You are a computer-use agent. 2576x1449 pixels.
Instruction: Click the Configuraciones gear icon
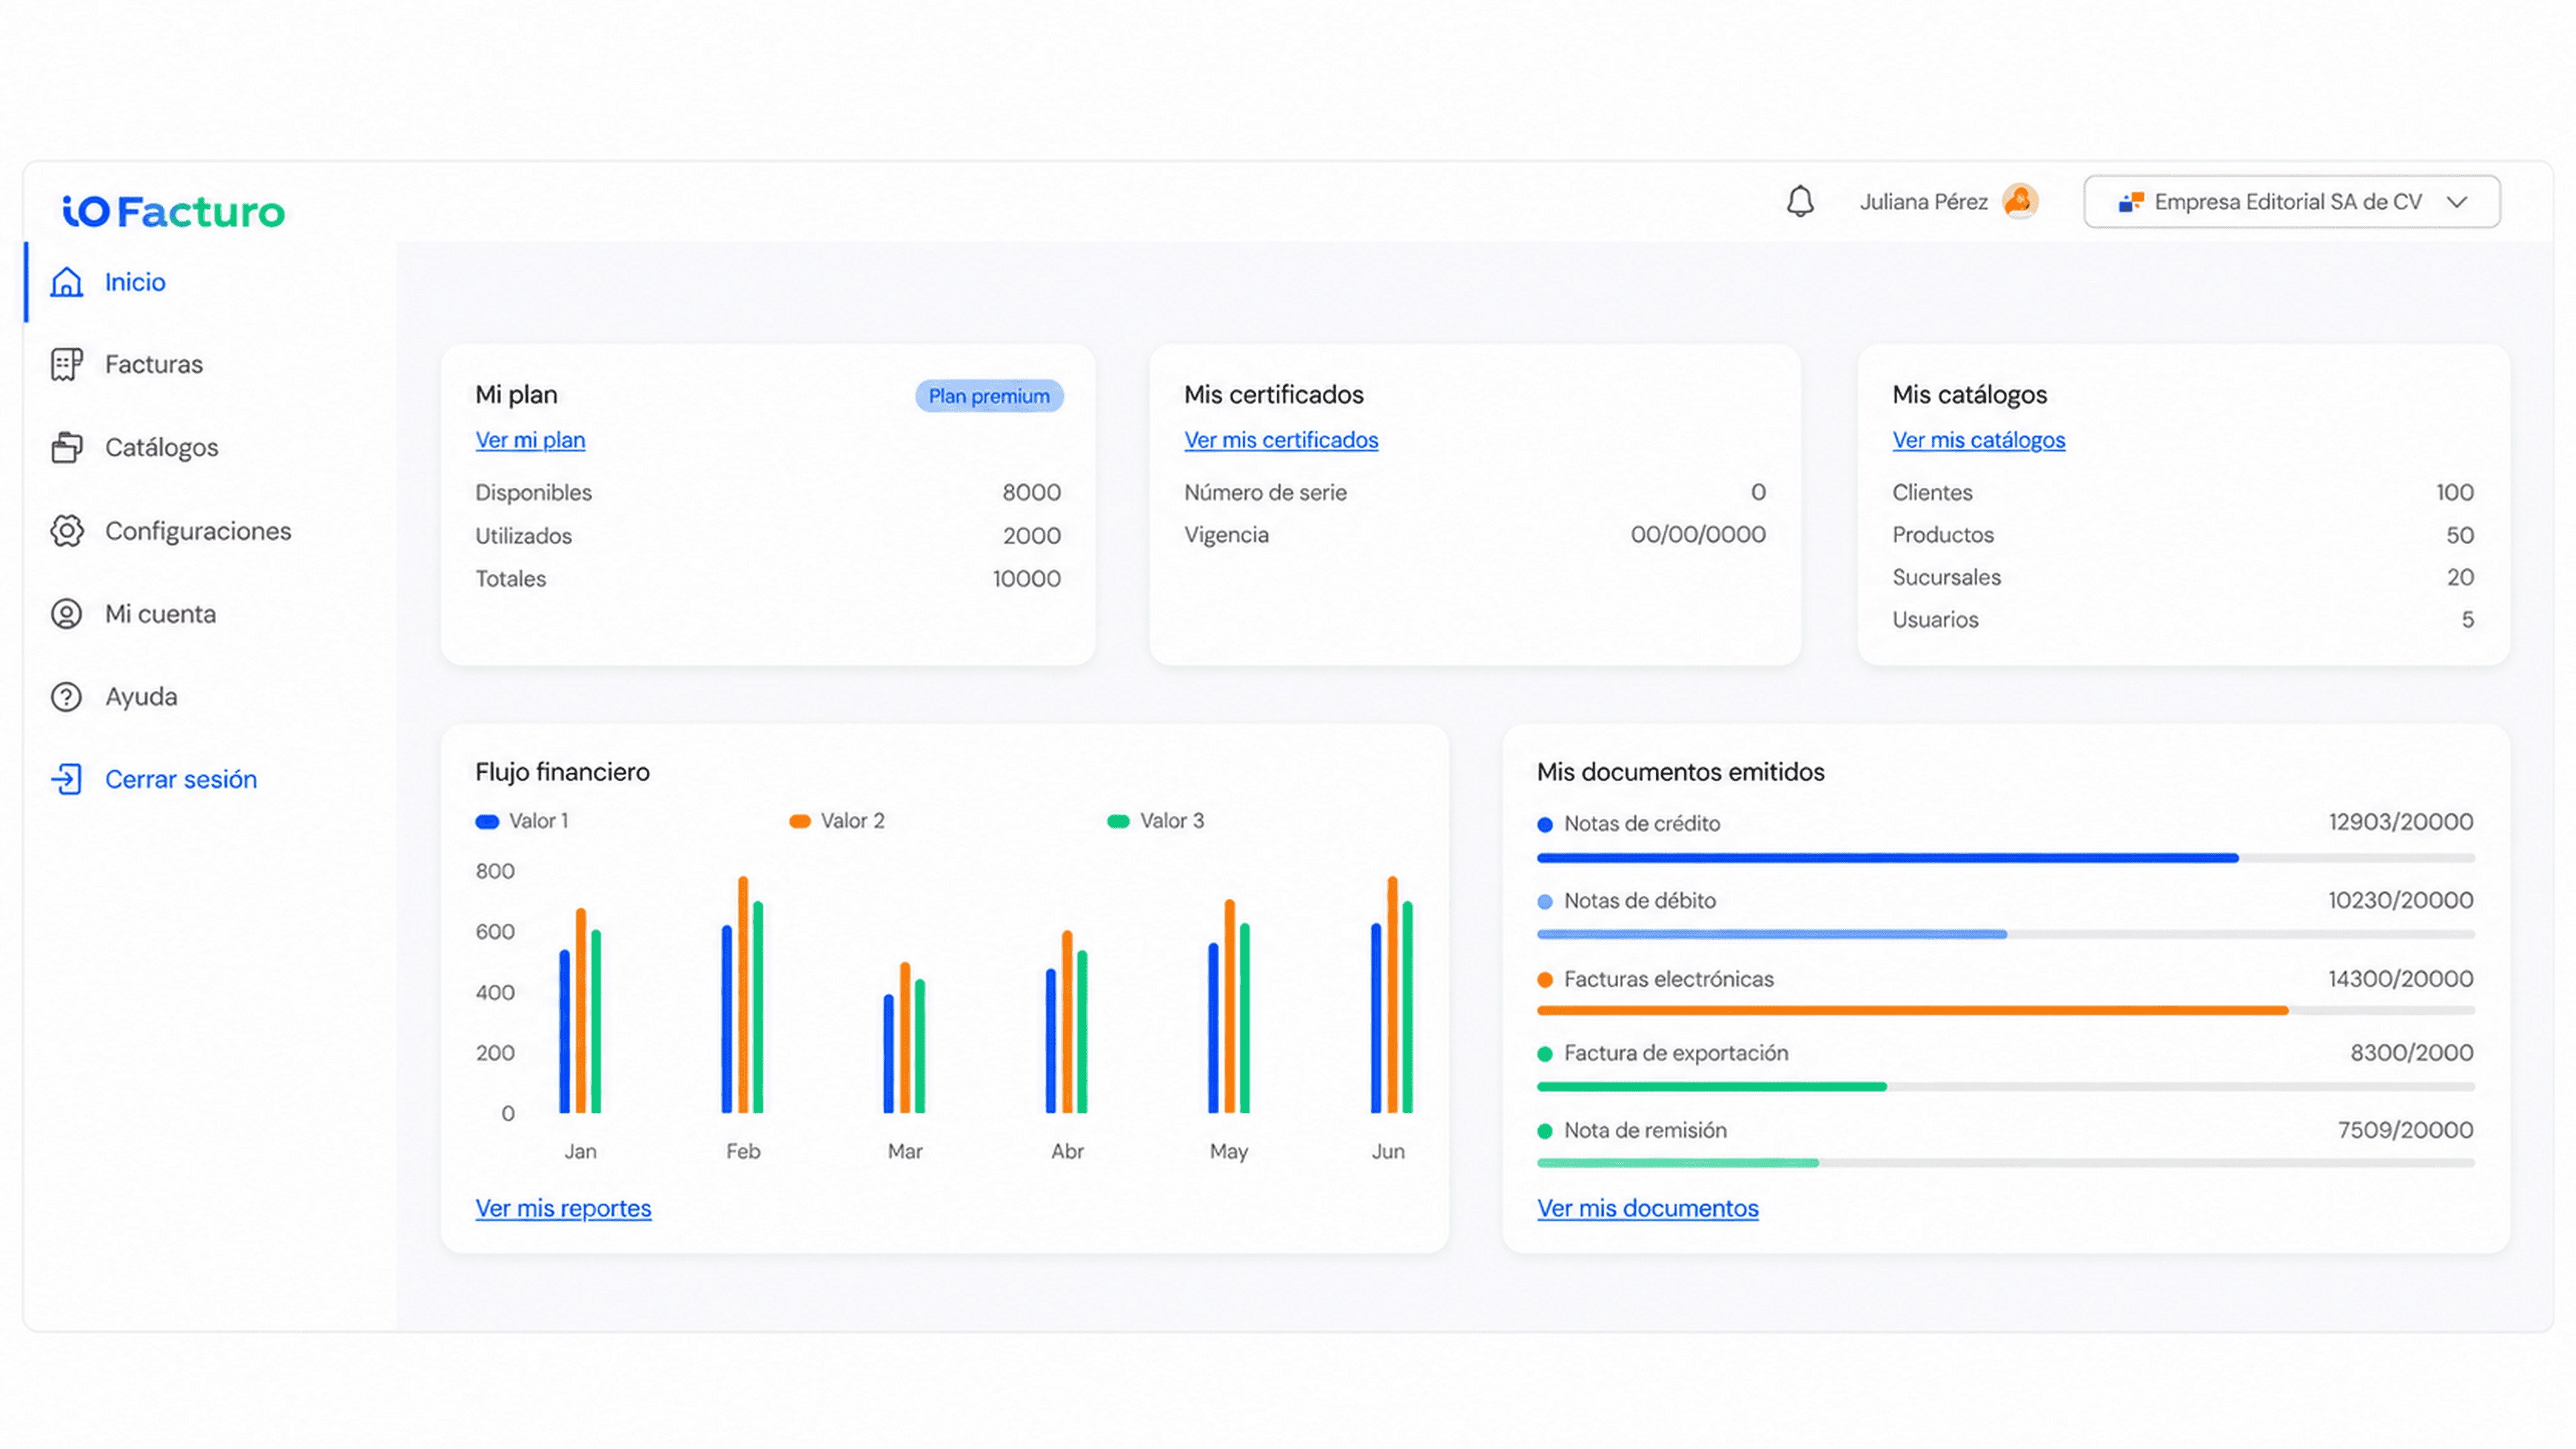pos(66,530)
